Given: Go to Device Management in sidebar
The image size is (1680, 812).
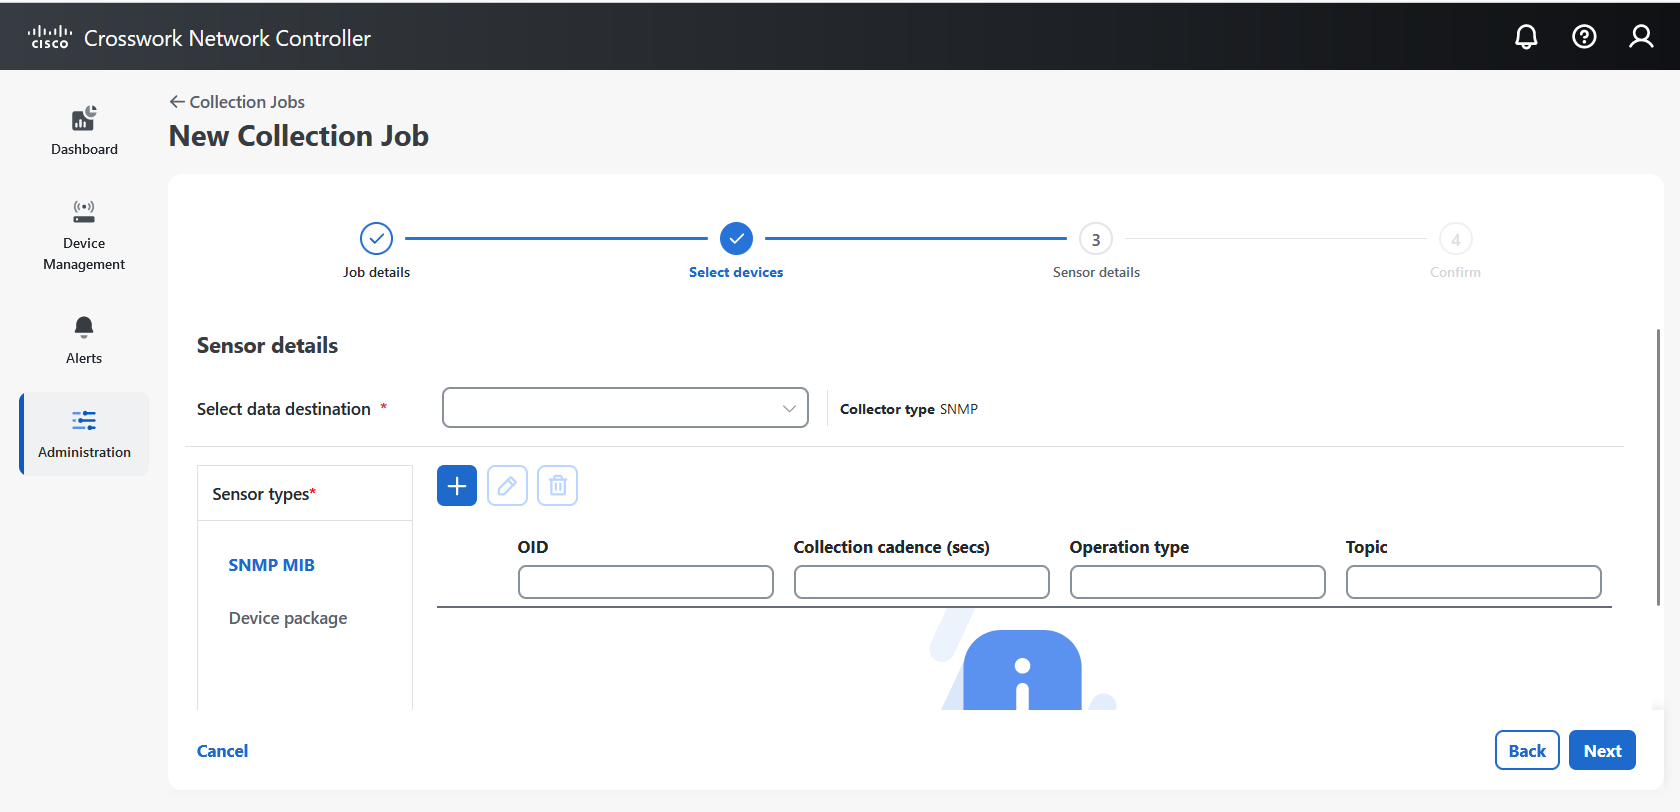Looking at the screenshot, I should [x=84, y=236].
